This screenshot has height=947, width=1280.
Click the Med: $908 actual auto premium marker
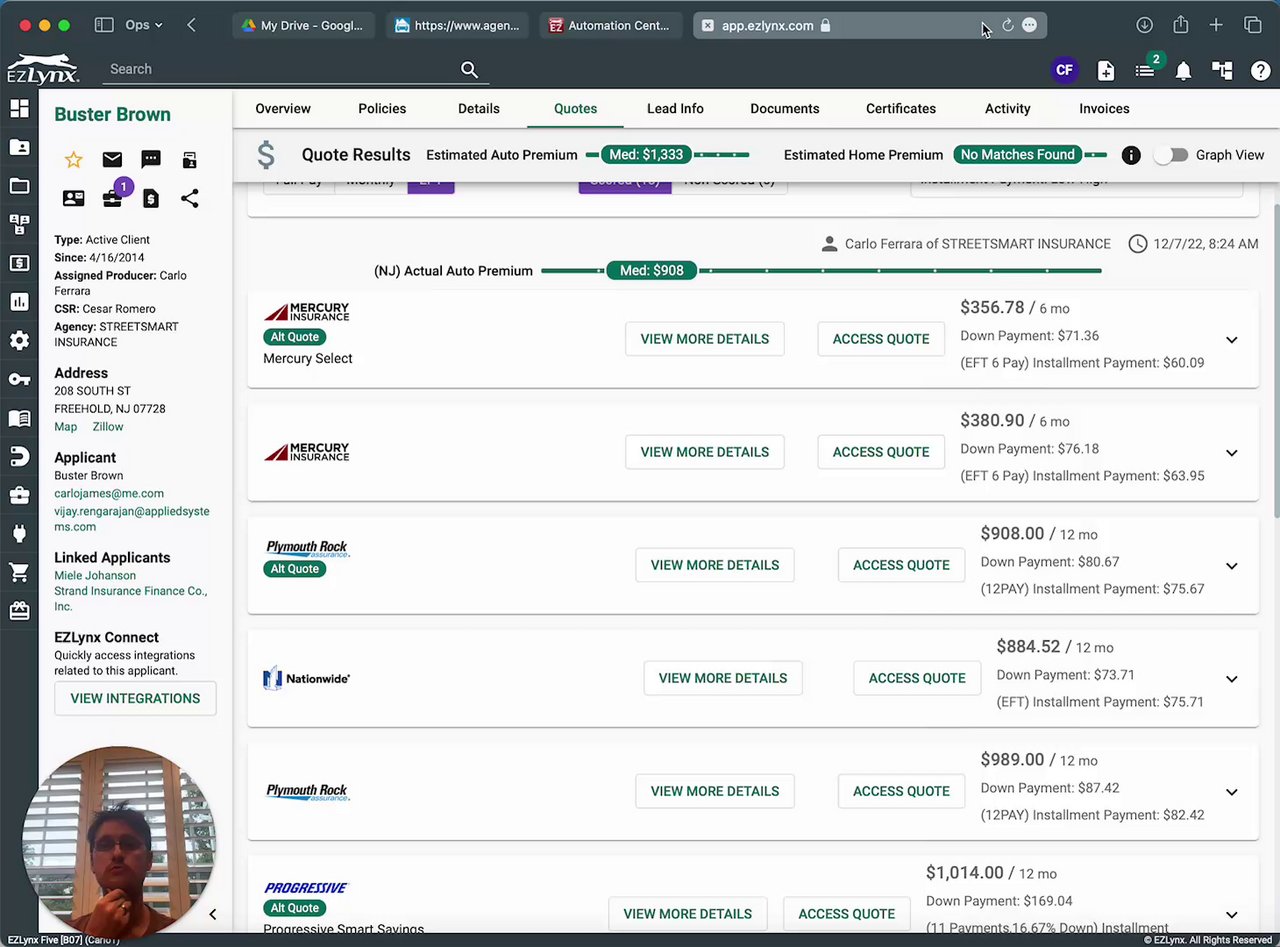click(x=651, y=271)
